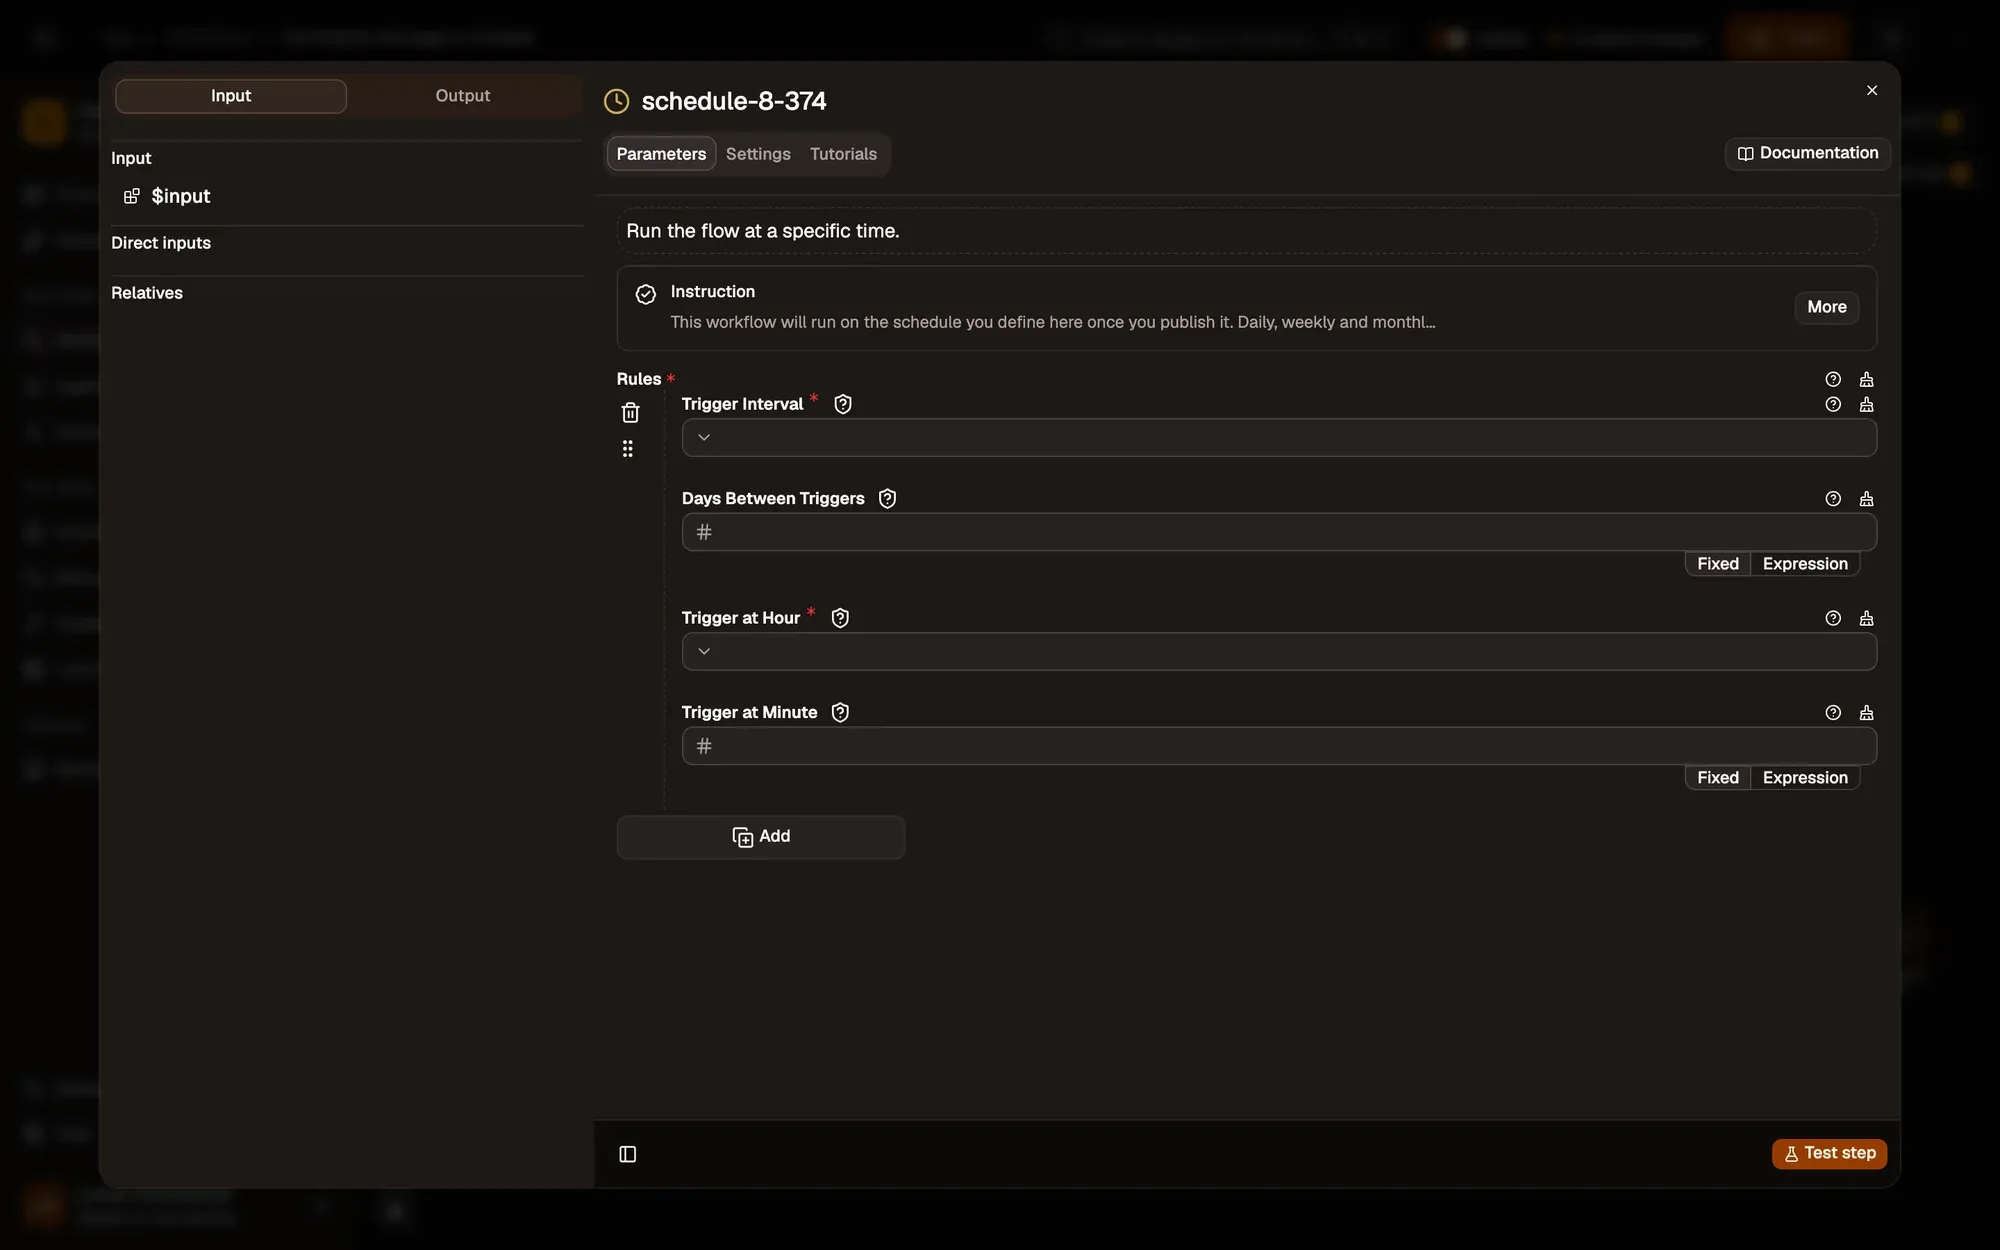The width and height of the screenshot is (2000, 1250).
Task: Open the Documentation link
Action: pos(1808,154)
